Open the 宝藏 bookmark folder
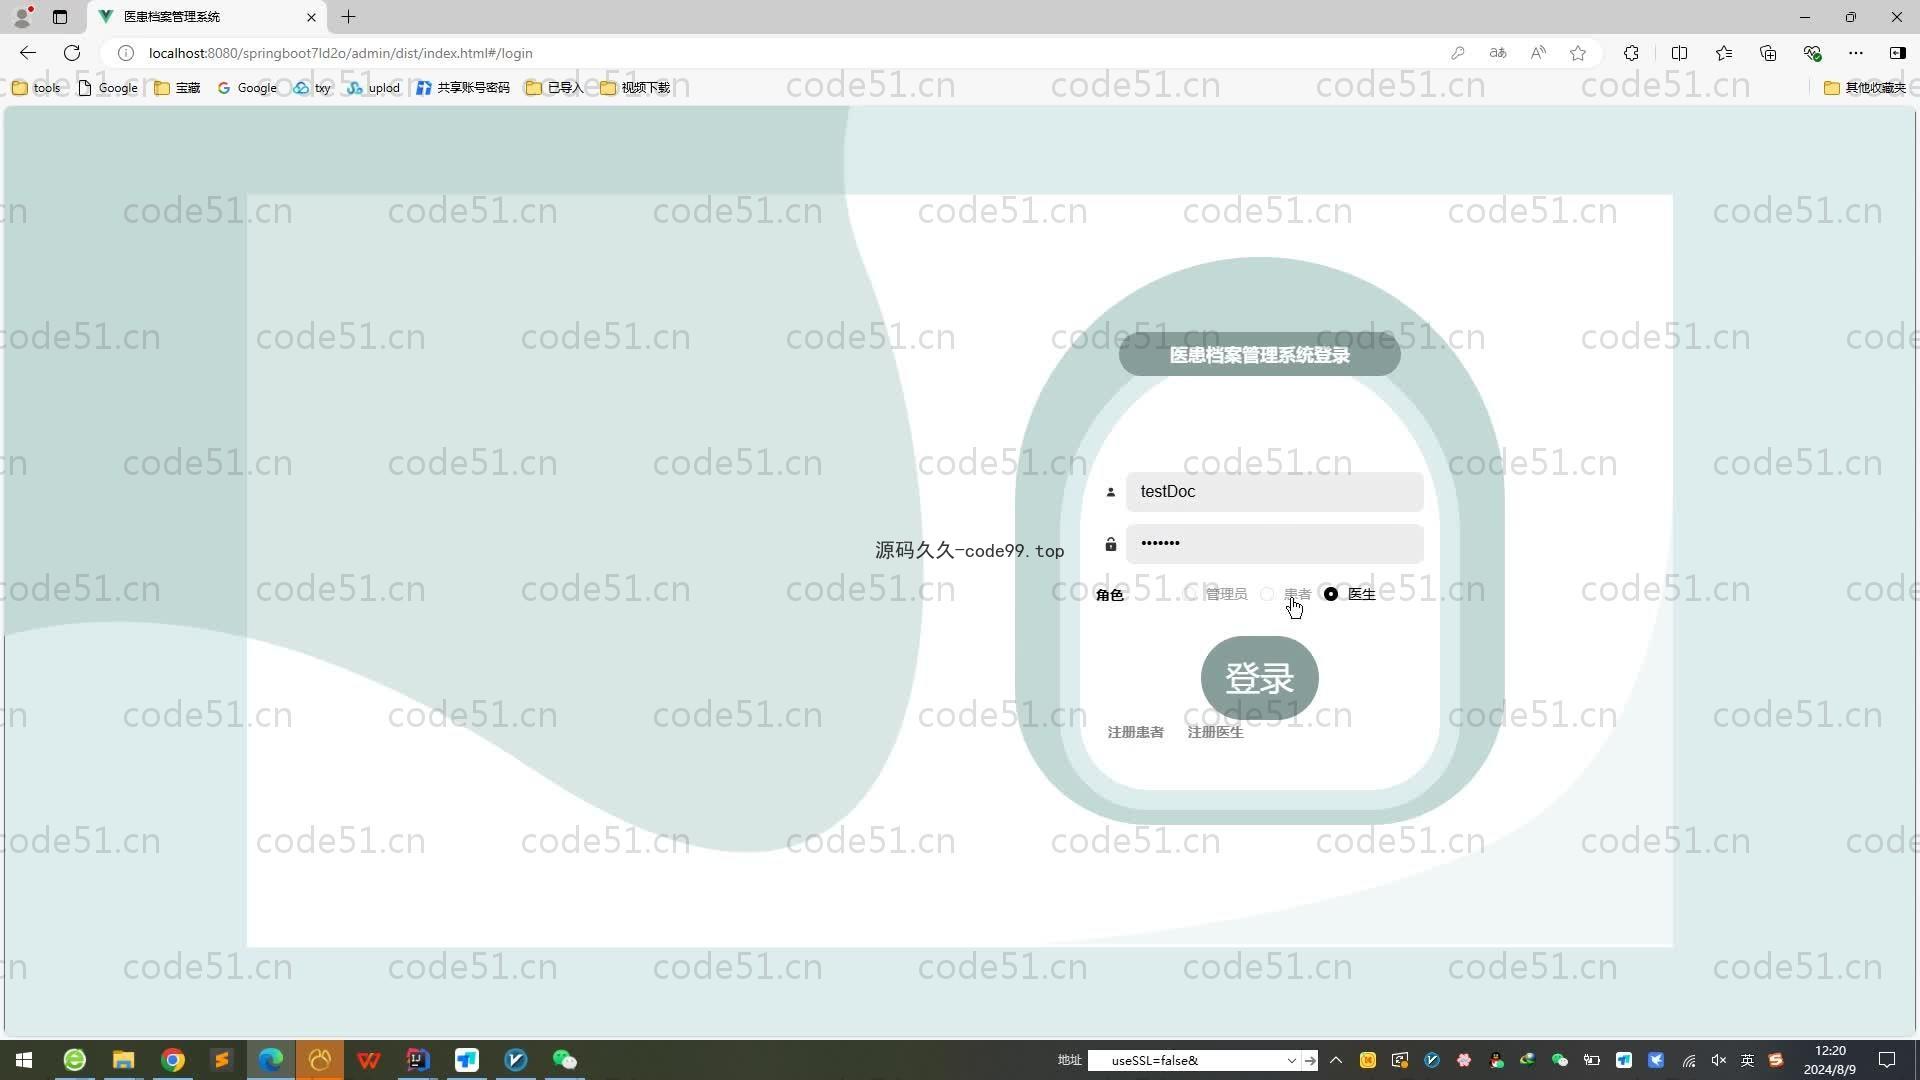Viewport: 1920px width, 1080px height. [x=177, y=88]
